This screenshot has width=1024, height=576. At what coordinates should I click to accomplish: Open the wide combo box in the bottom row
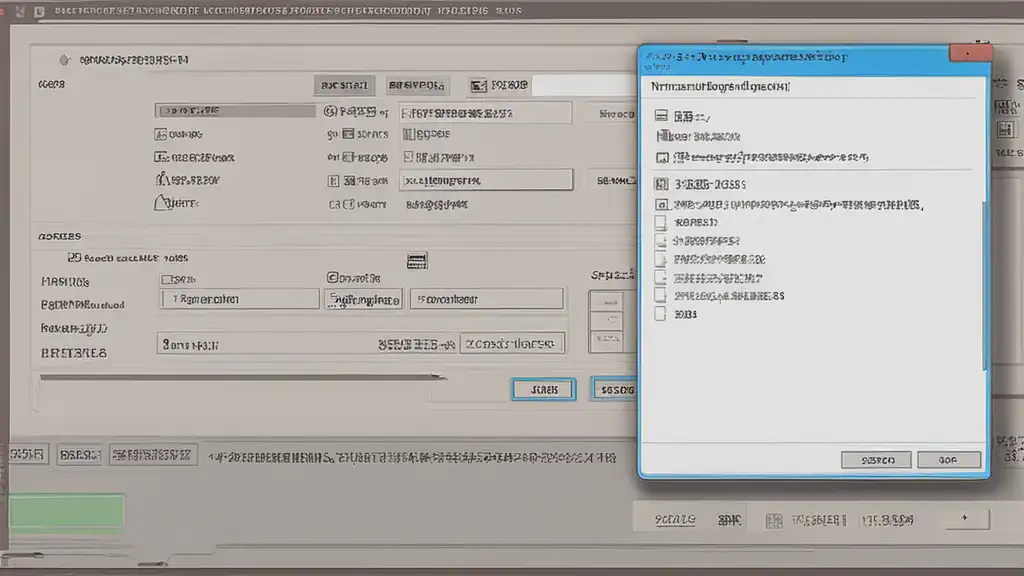(x=360, y=344)
